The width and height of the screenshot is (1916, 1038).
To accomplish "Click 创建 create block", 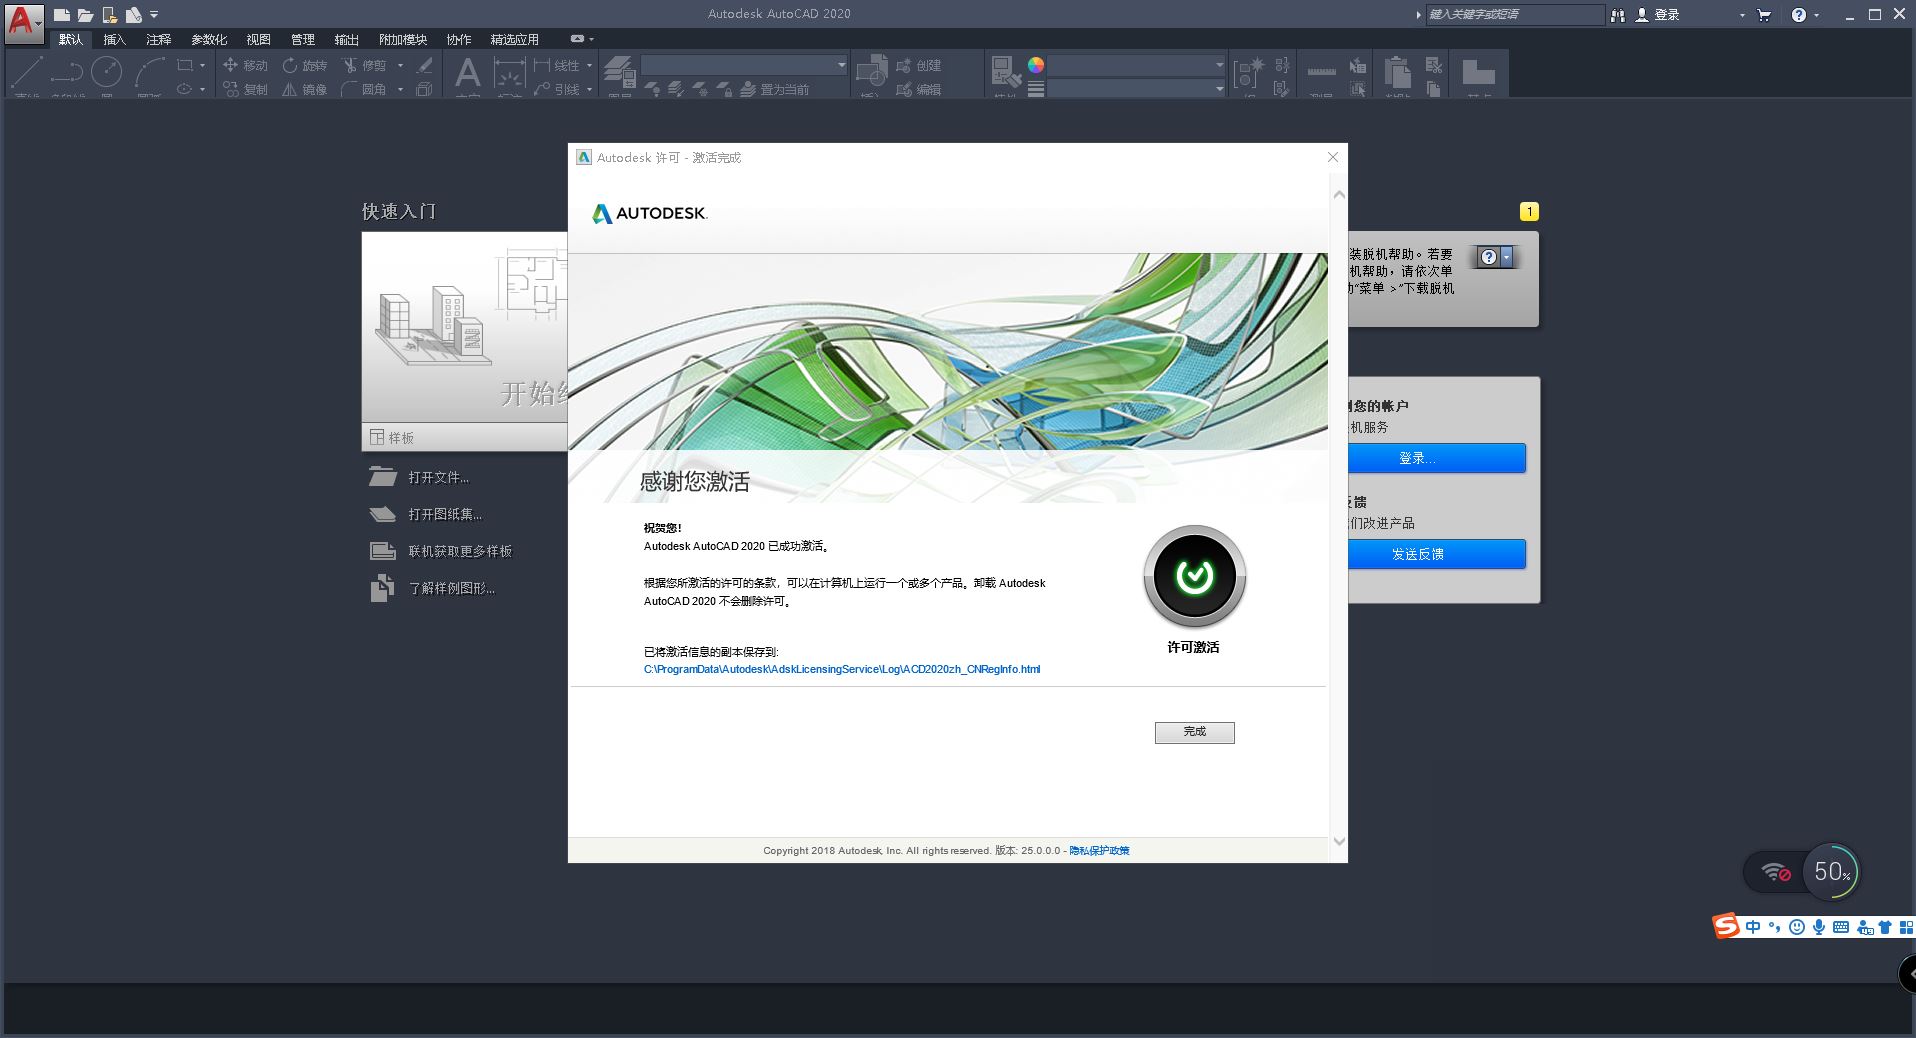I will pos(919,65).
